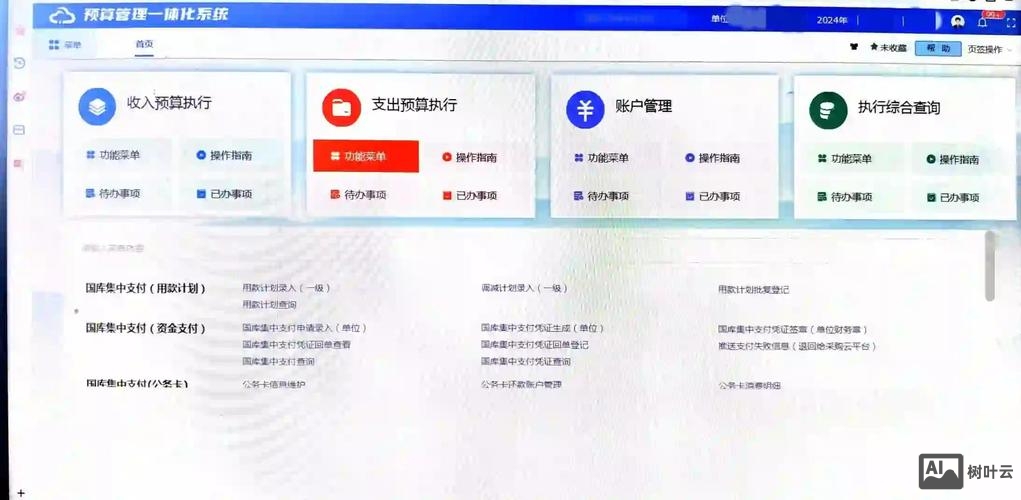The width and height of the screenshot is (1021, 500).
Task: Open 国库集中支付申请录入(单位) link
Action: pos(304,328)
